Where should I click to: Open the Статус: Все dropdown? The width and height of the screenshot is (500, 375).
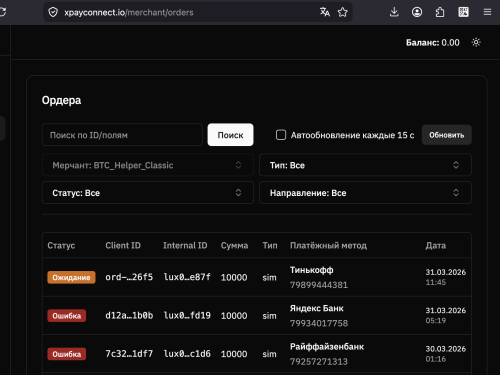148,193
